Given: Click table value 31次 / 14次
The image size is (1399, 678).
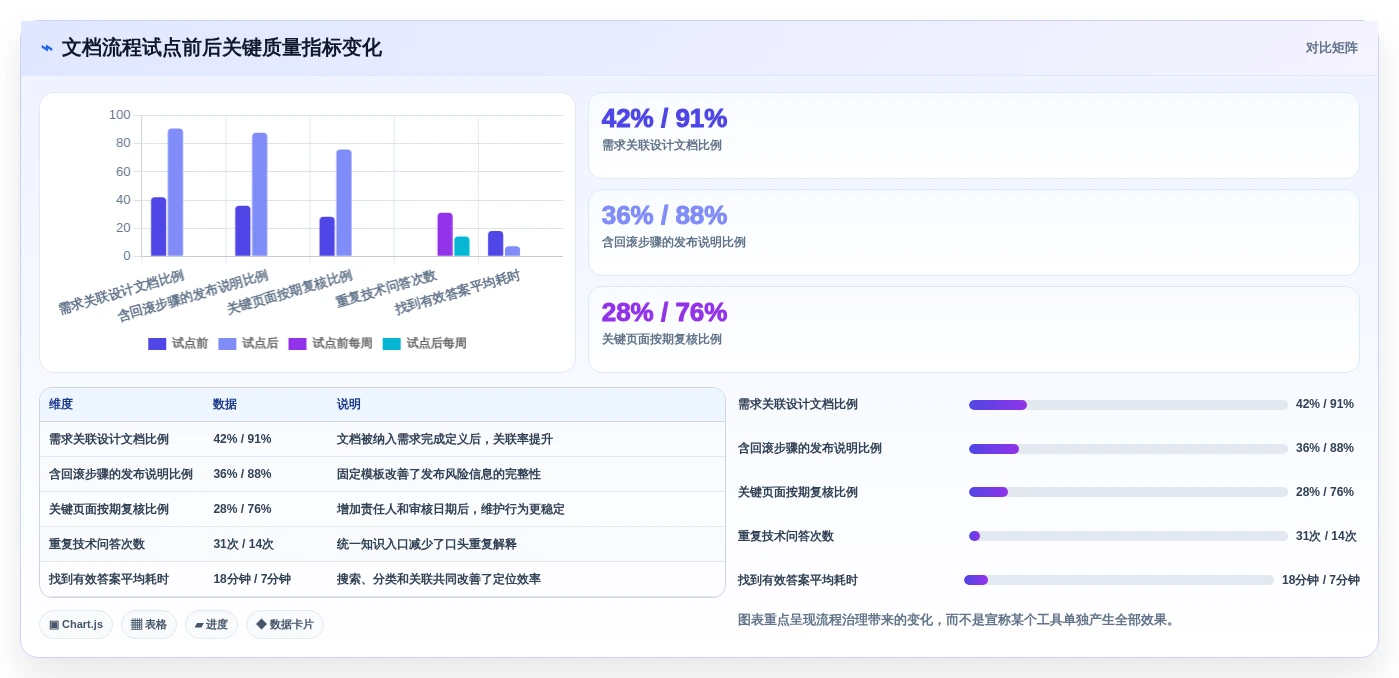Looking at the screenshot, I should click(x=243, y=545).
